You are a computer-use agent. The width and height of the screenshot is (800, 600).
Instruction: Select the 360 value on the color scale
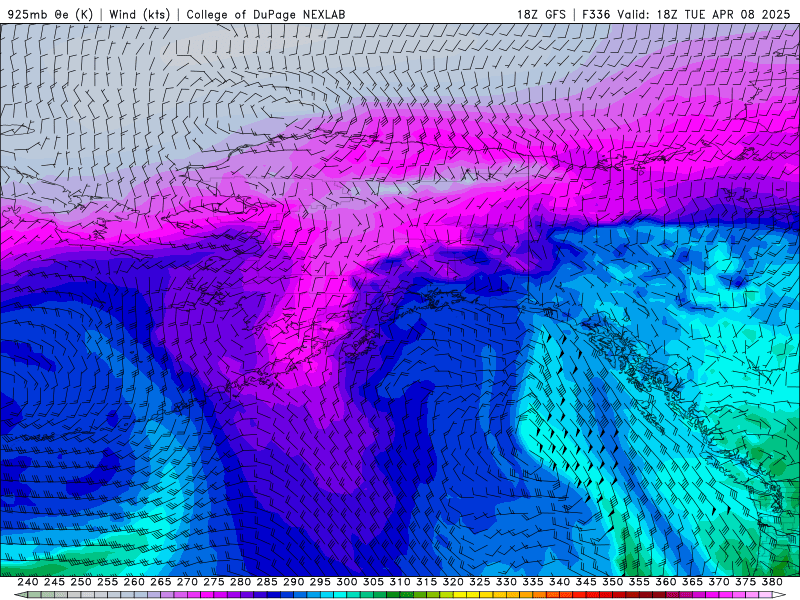pos(665,582)
